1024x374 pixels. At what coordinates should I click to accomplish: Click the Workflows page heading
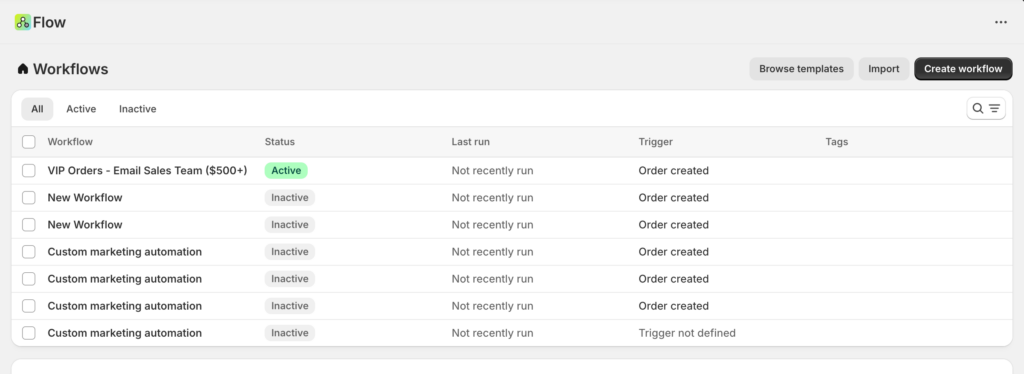[x=71, y=69]
